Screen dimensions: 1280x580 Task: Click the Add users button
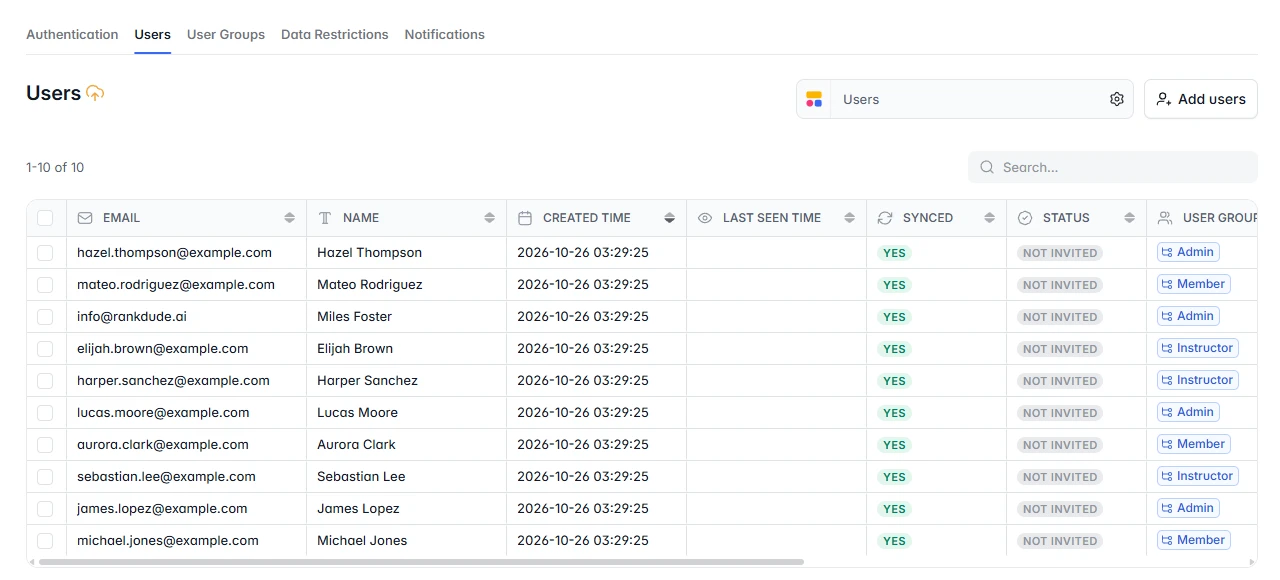[x=1201, y=99]
